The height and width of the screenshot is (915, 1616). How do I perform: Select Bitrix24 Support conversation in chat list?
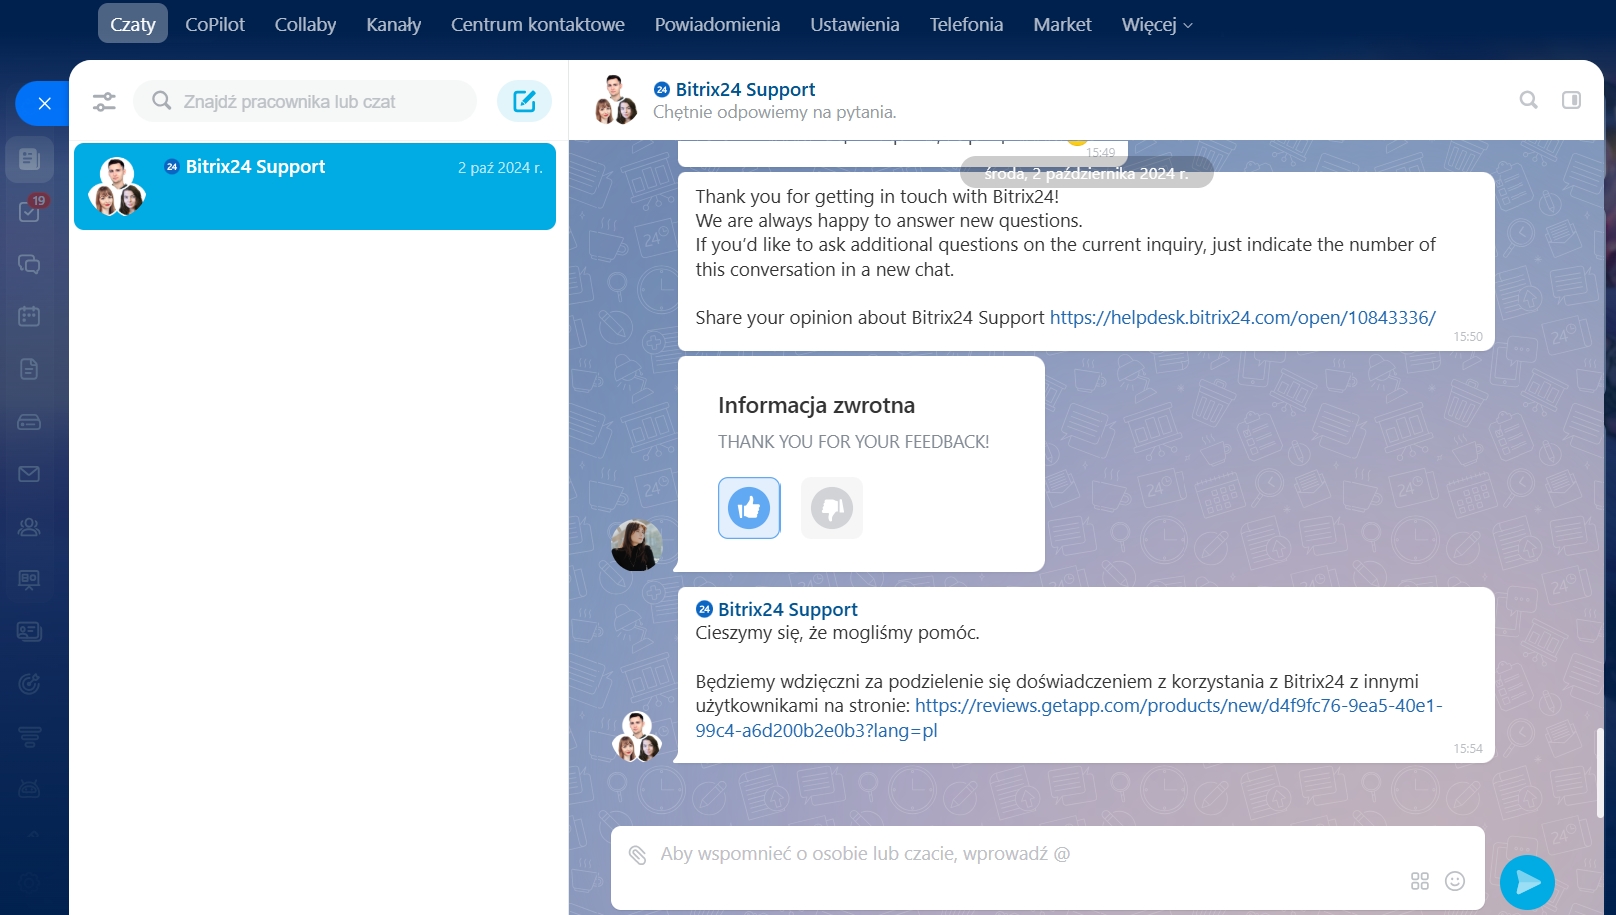point(315,187)
